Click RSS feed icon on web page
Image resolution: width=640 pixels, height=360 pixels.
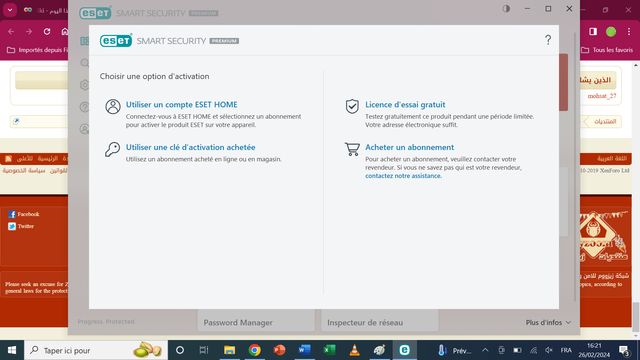click(x=8, y=158)
